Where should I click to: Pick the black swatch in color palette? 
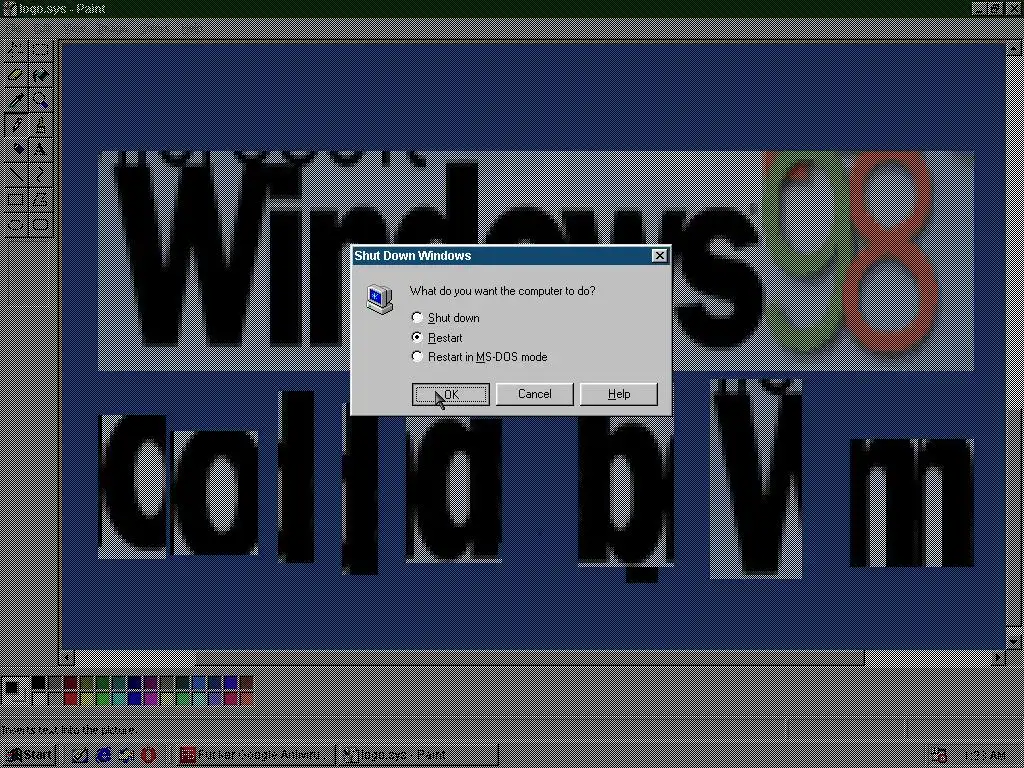(x=39, y=683)
